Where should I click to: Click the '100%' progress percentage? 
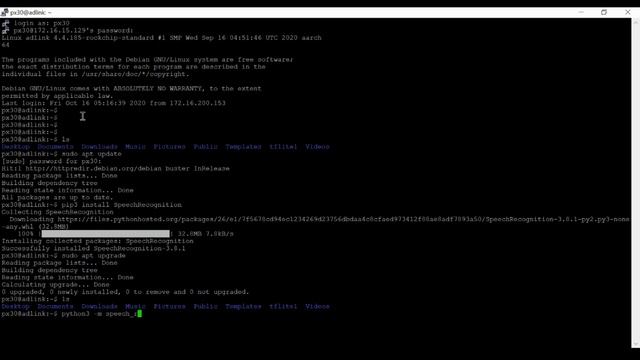point(25,234)
